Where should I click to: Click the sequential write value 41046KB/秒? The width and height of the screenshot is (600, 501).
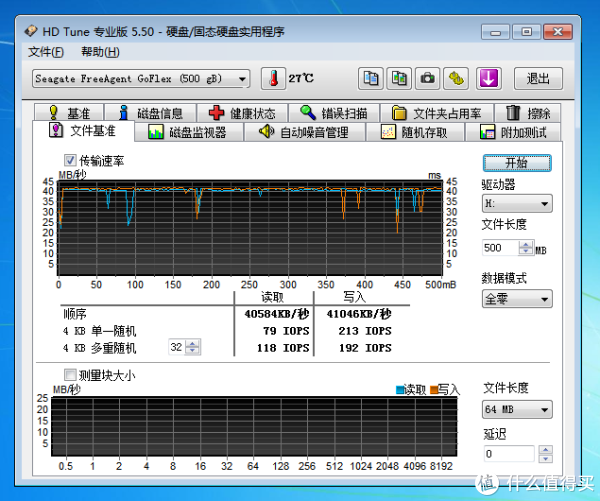[x=359, y=314]
